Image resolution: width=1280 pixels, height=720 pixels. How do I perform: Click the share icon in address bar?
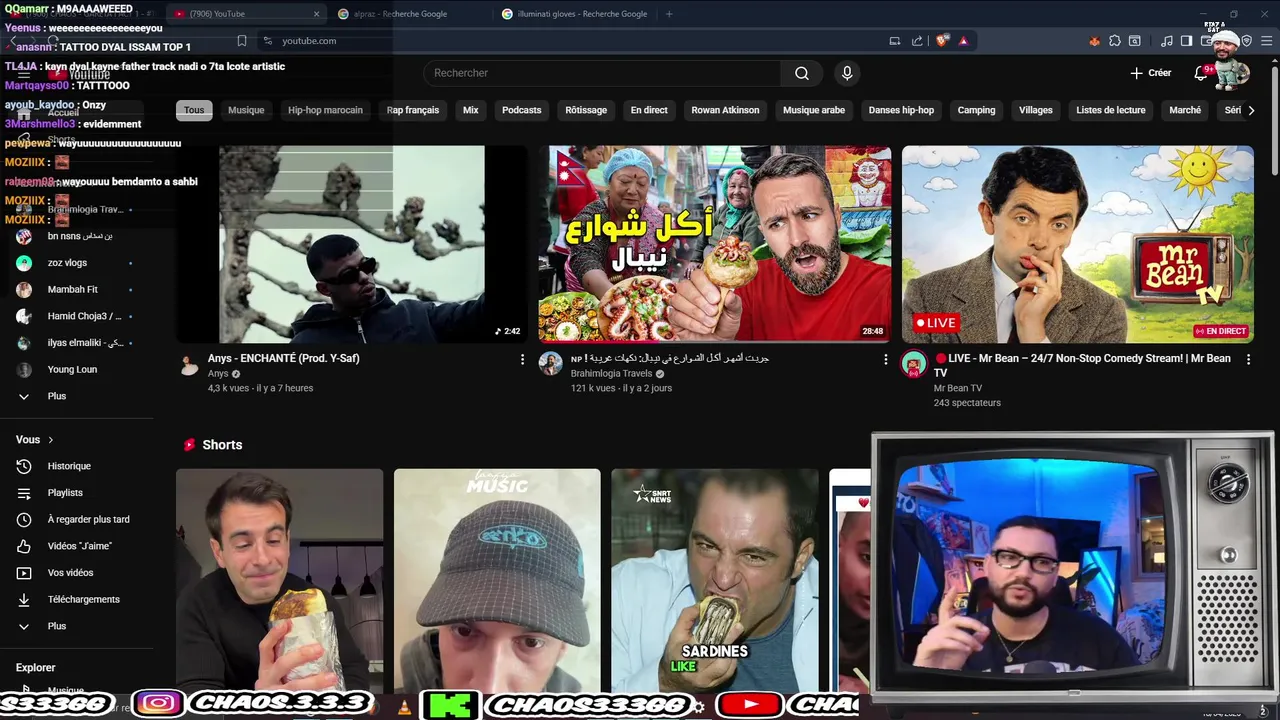pos(917,41)
